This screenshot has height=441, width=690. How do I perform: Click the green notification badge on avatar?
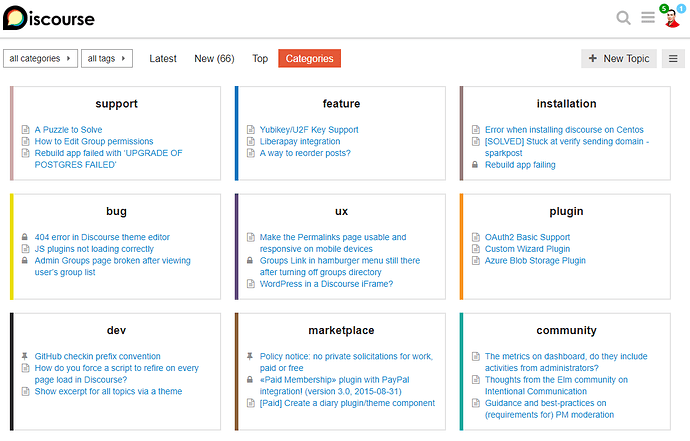[664, 8]
